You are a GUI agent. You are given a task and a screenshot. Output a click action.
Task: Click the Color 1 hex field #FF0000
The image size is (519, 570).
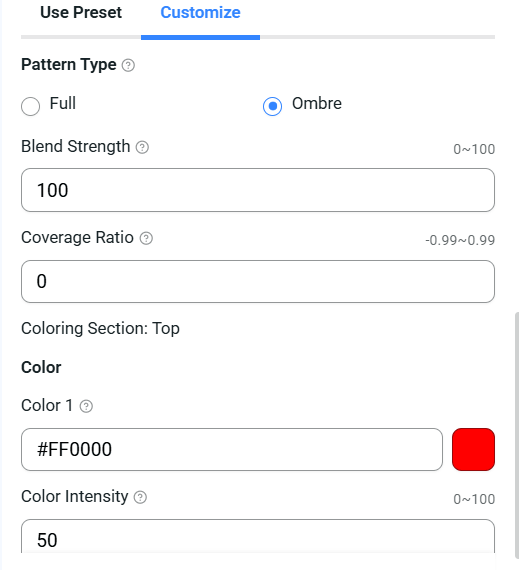coord(232,449)
